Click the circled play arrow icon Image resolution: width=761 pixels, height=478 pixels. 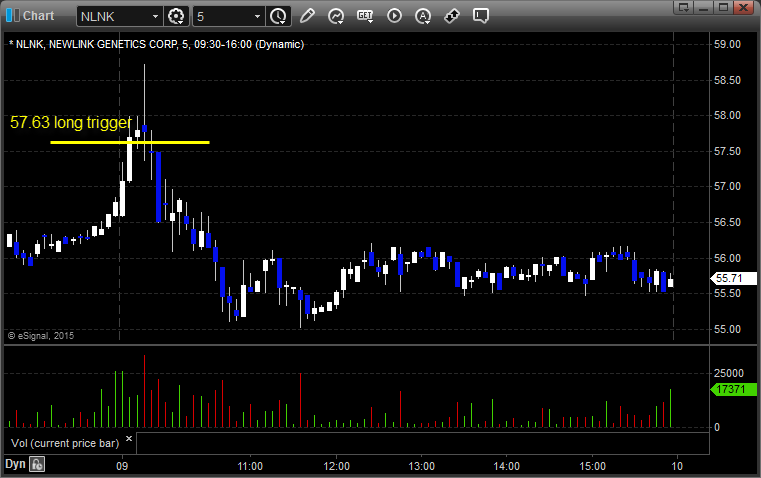(394, 16)
